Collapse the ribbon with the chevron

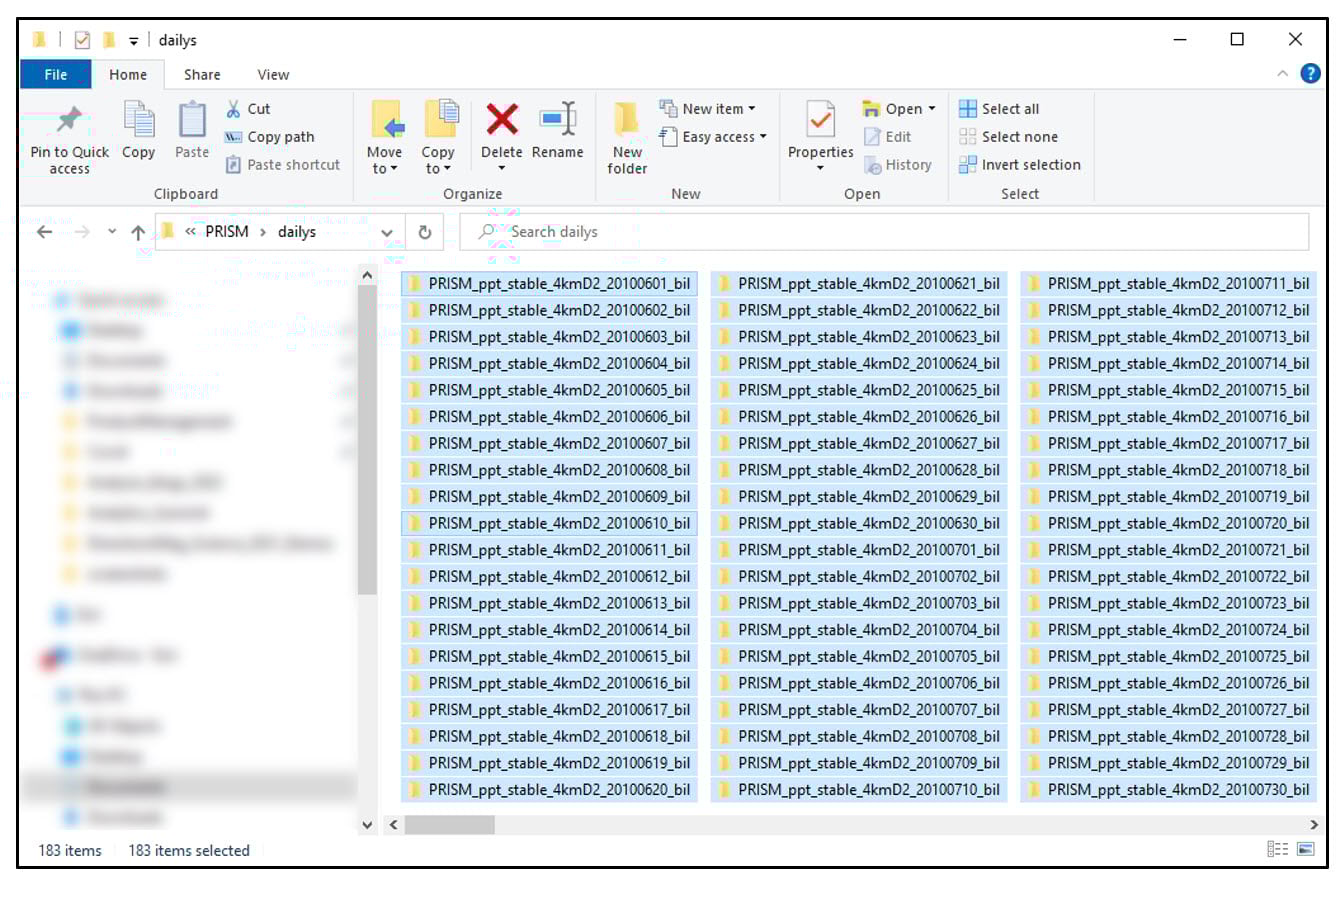click(1282, 74)
